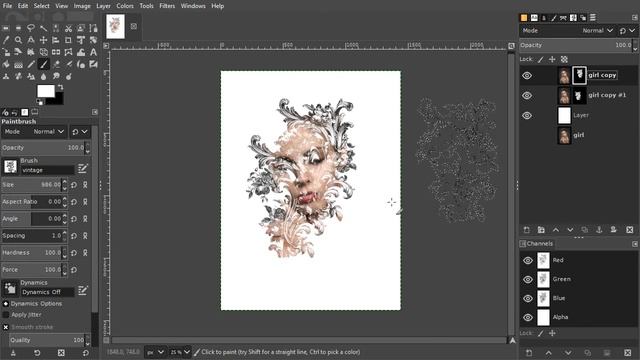This screenshot has height=360, width=640.
Task: Swap foreground and background colors
Action: tap(60, 87)
